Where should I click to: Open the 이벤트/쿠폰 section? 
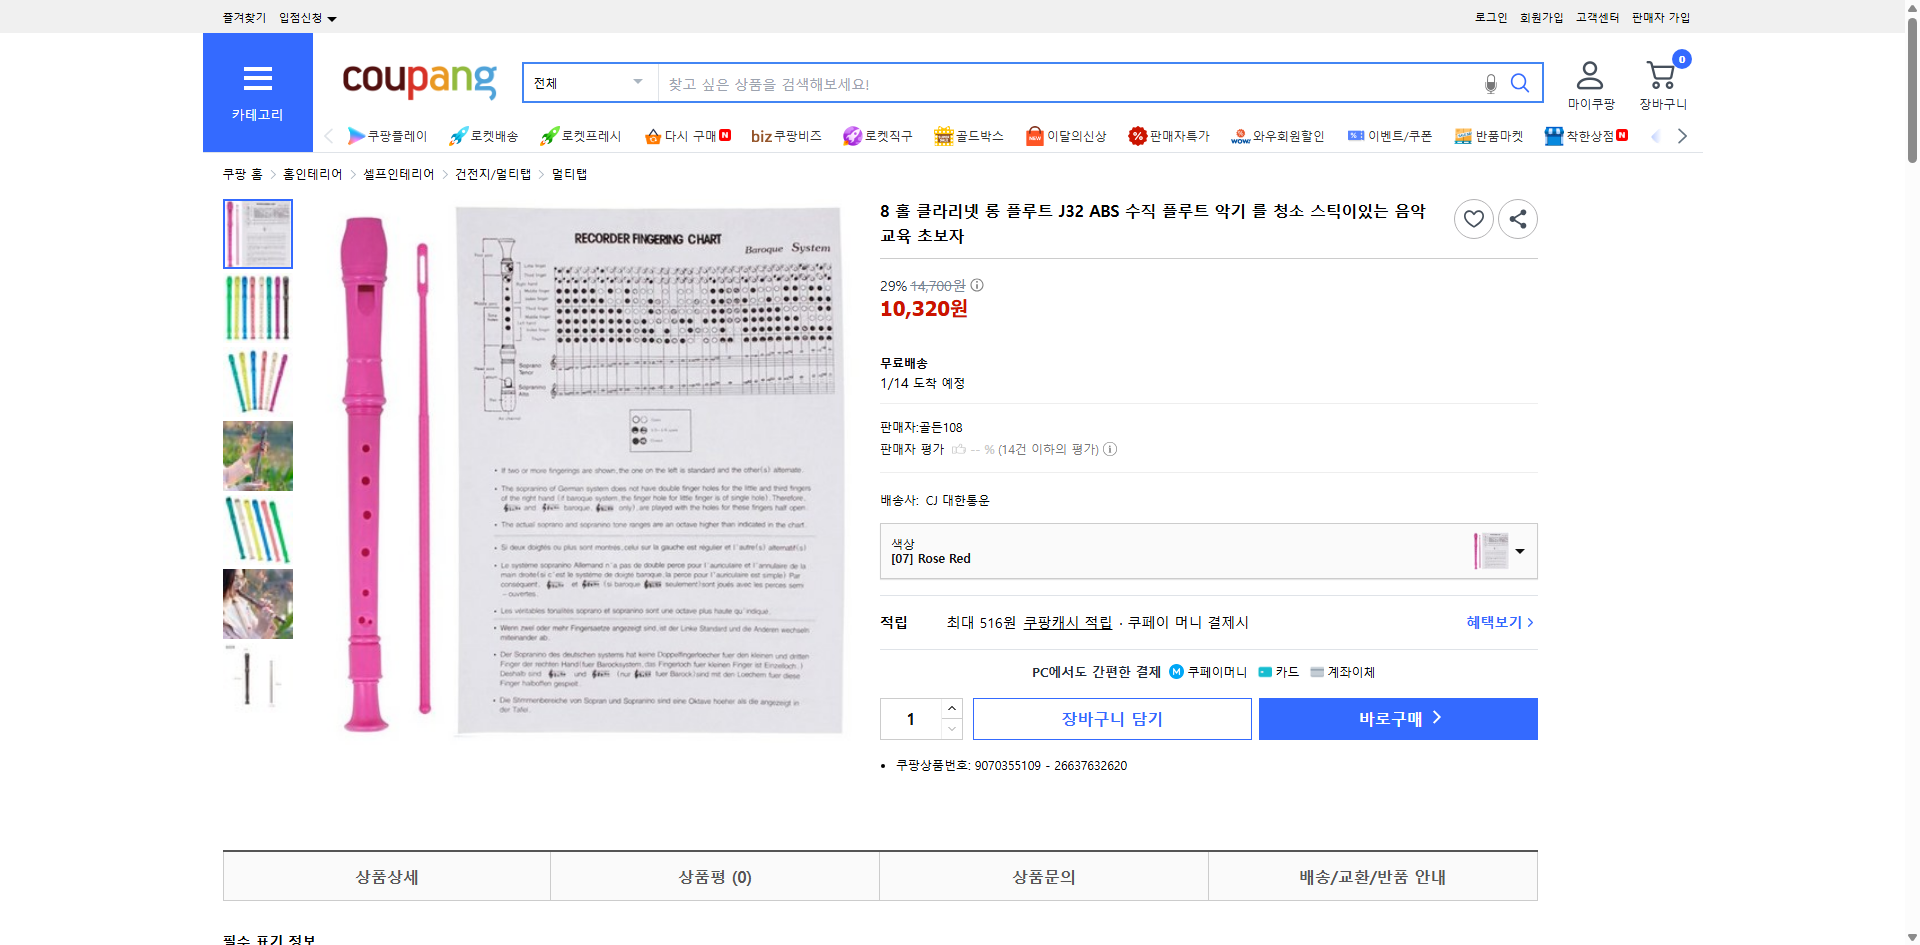(x=1391, y=136)
